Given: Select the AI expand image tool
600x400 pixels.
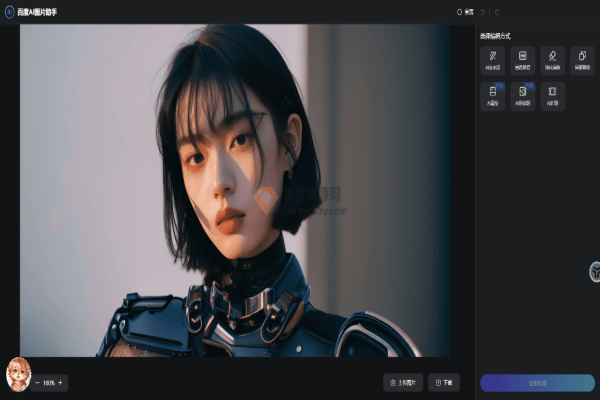Looking at the screenshot, I should [552, 96].
